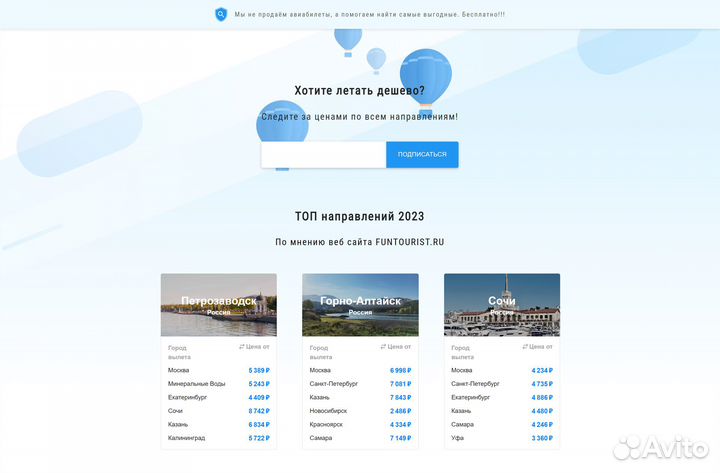Click the swap arrows icon in Петрозаводск card

242,347
